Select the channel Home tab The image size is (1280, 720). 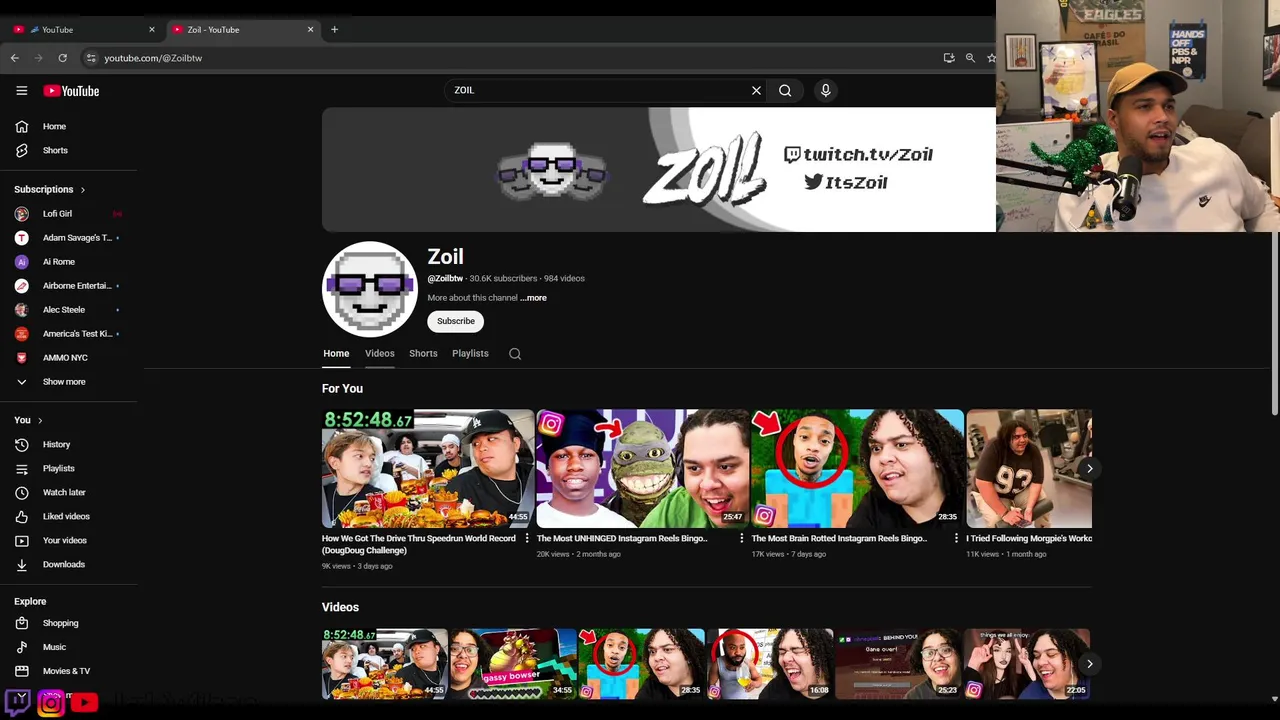pos(336,353)
